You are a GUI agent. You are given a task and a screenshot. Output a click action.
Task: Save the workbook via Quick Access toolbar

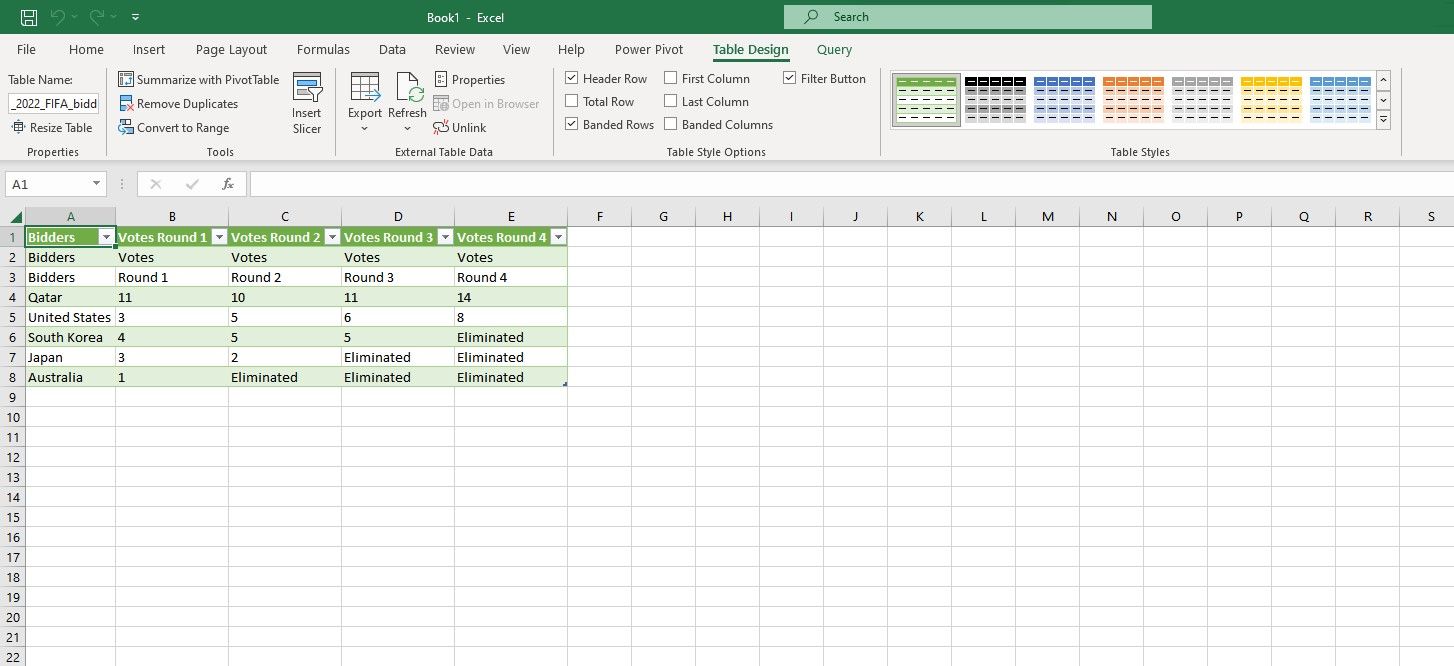pyautogui.click(x=27, y=17)
